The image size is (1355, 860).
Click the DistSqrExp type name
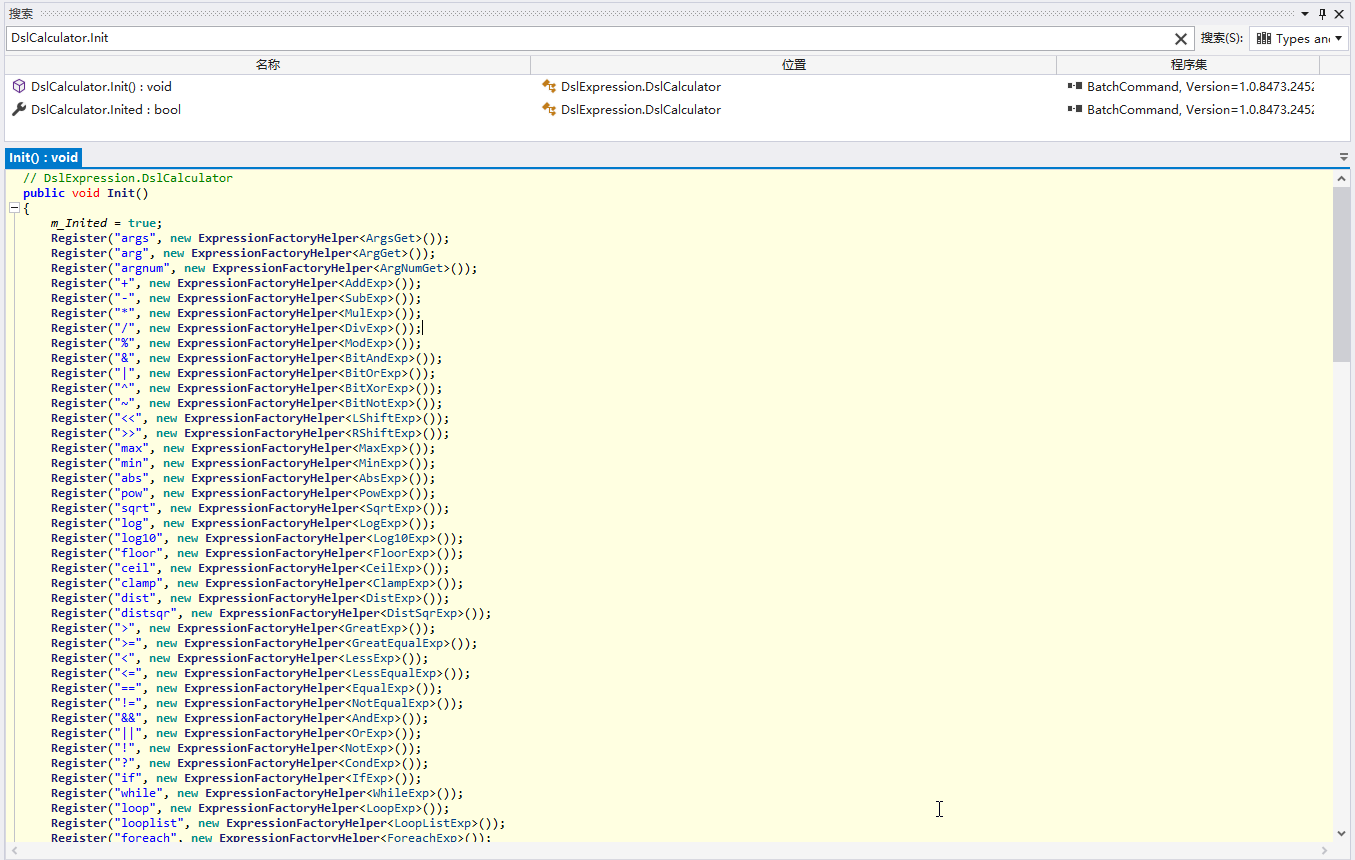click(x=421, y=613)
